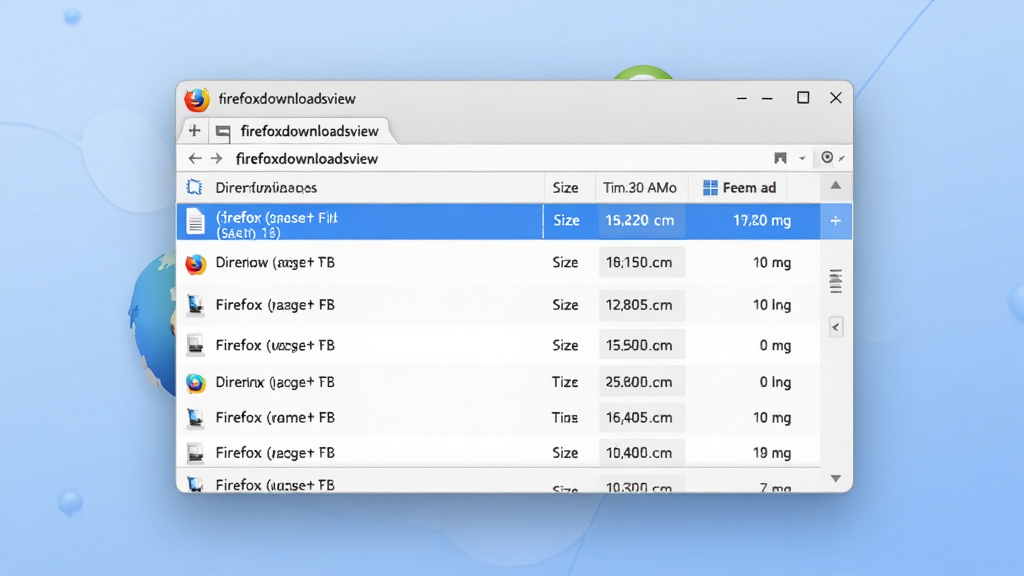Click the grid icon beside Feem ad
Viewport: 1024px width, 576px height.
(x=710, y=188)
